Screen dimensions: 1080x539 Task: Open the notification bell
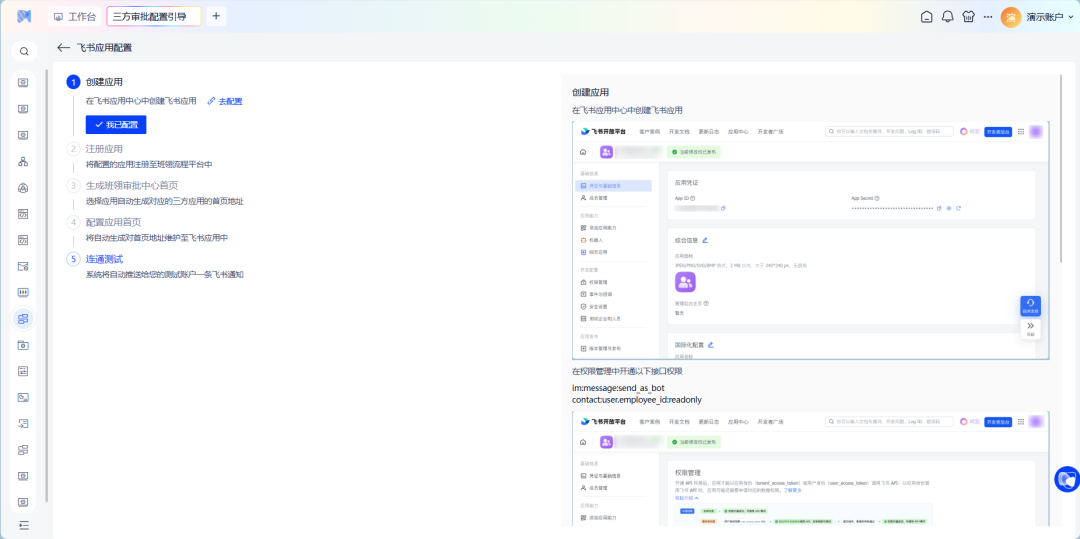pyautogui.click(x=947, y=17)
